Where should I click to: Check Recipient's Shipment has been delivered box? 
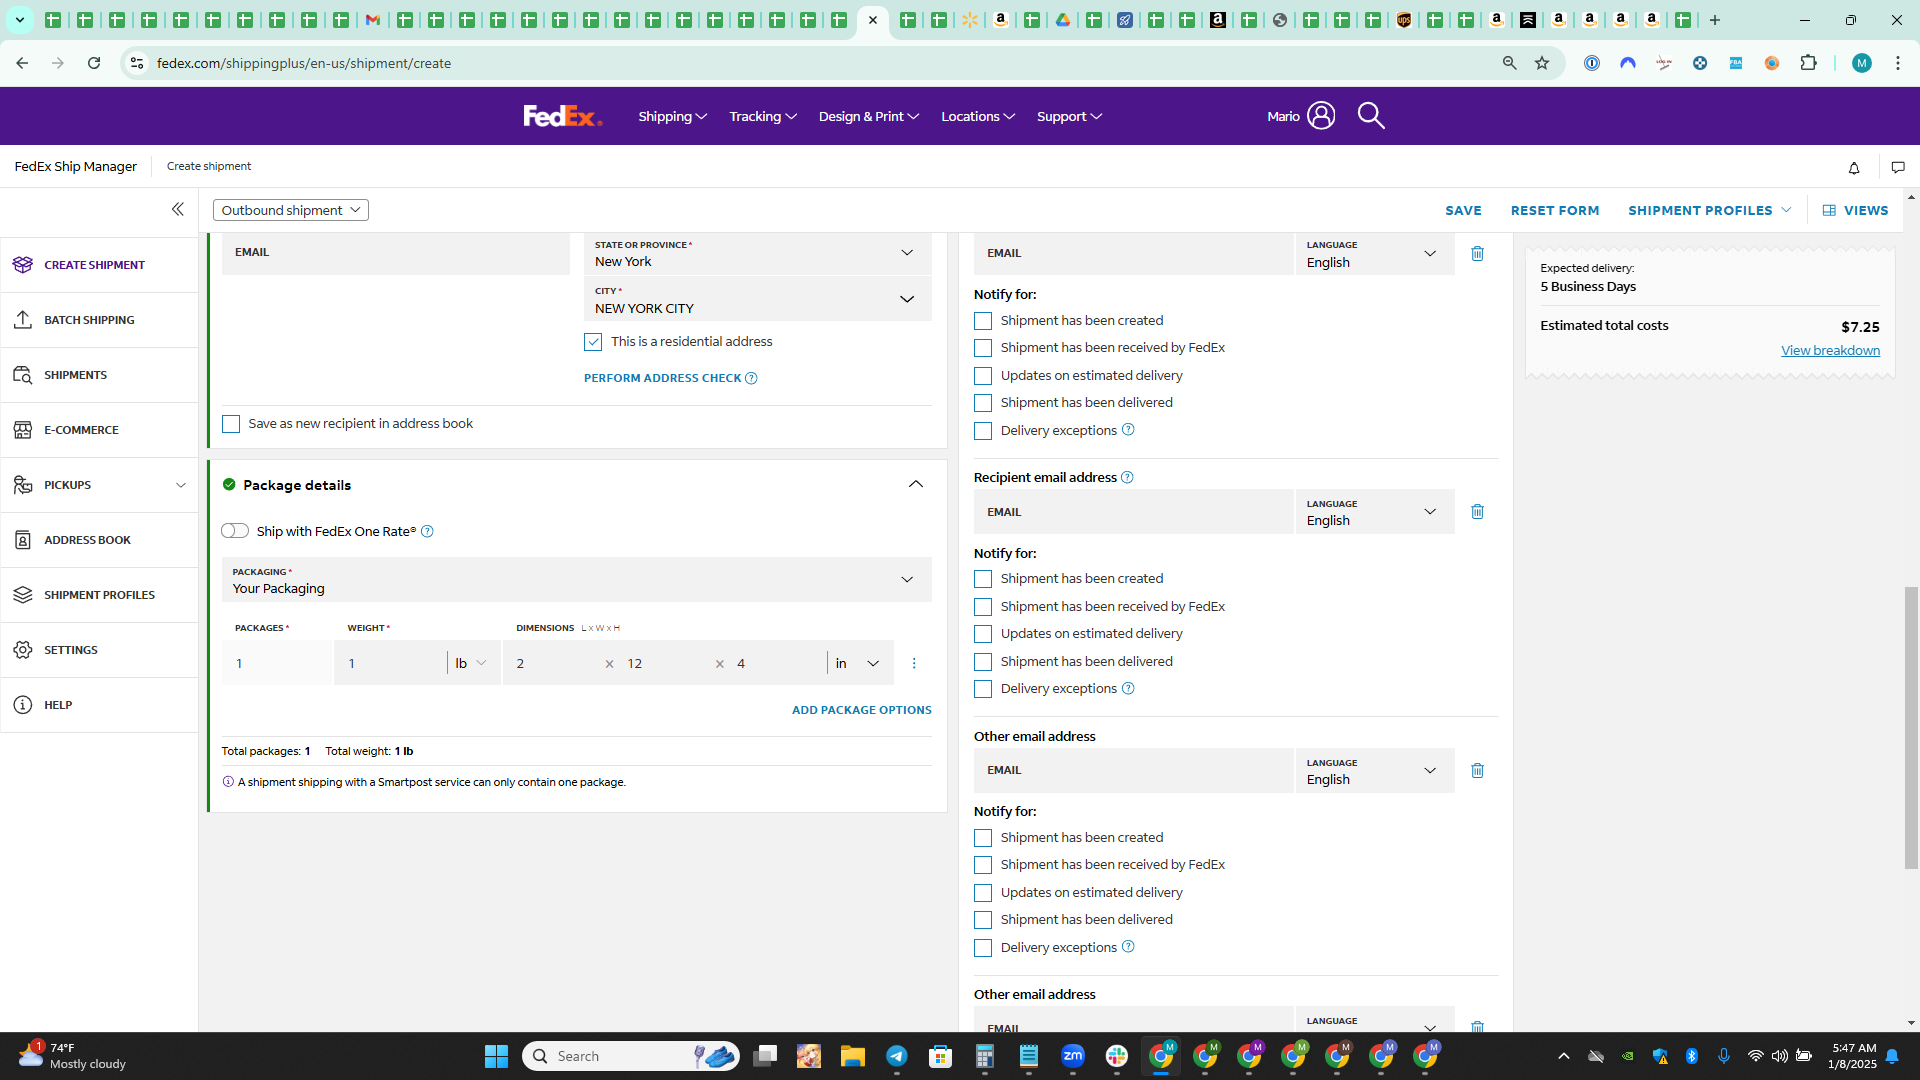tap(983, 662)
